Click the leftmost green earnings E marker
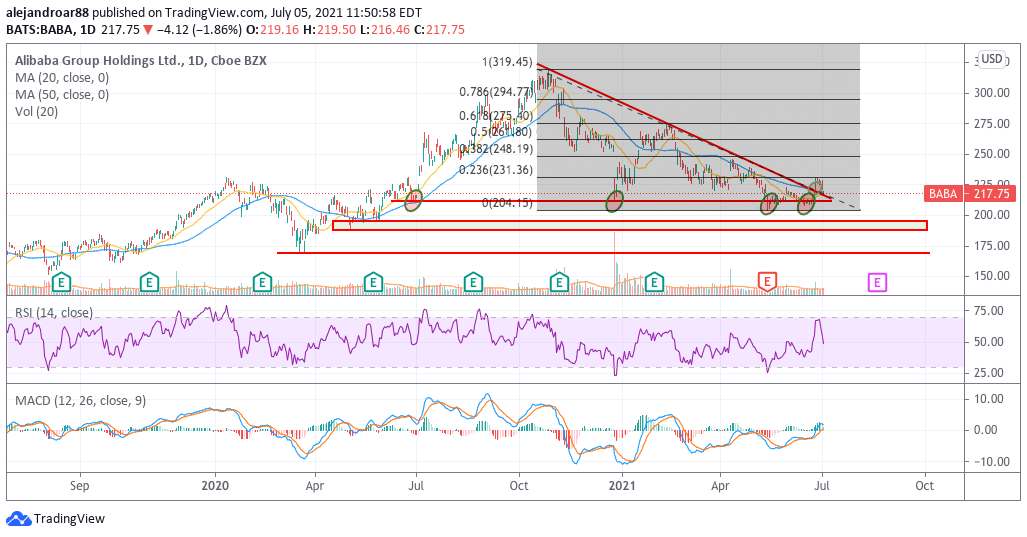1027x537 pixels. pos(61,283)
